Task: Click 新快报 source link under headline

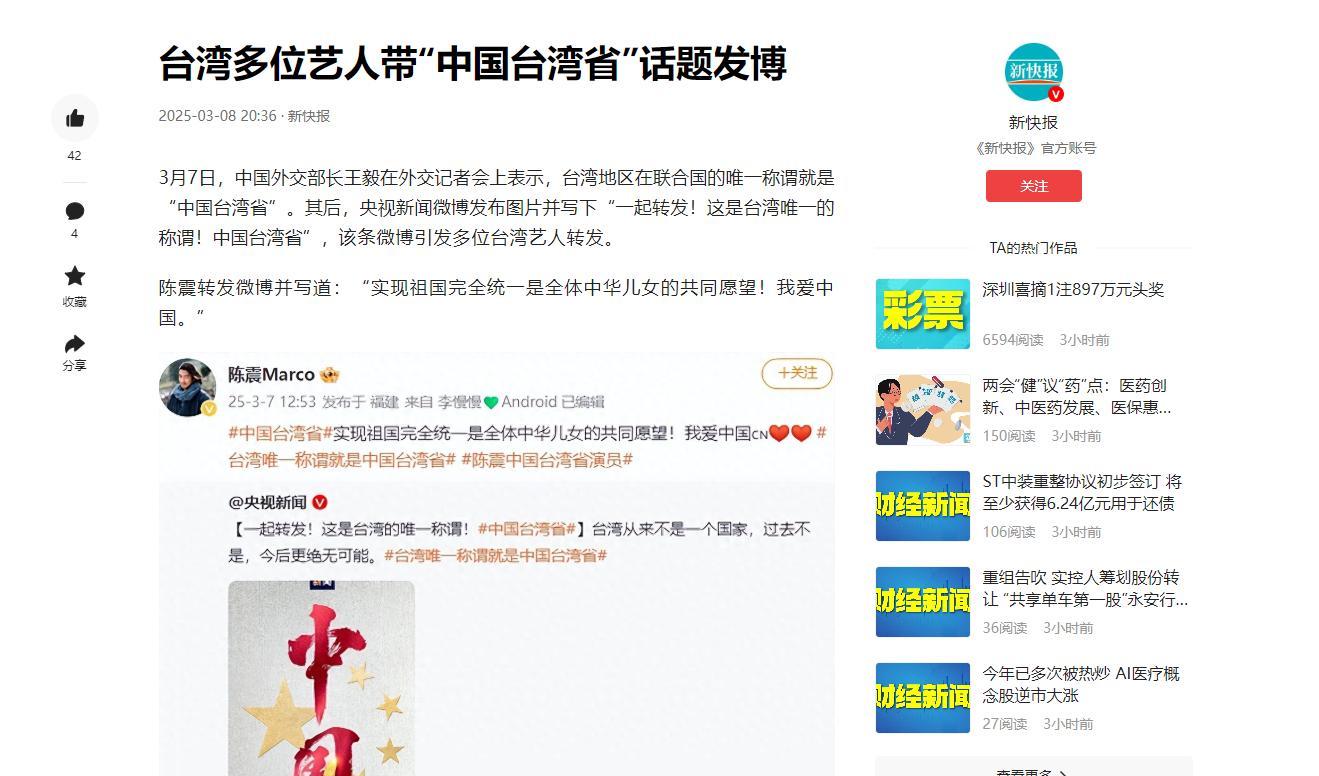Action: (x=309, y=116)
